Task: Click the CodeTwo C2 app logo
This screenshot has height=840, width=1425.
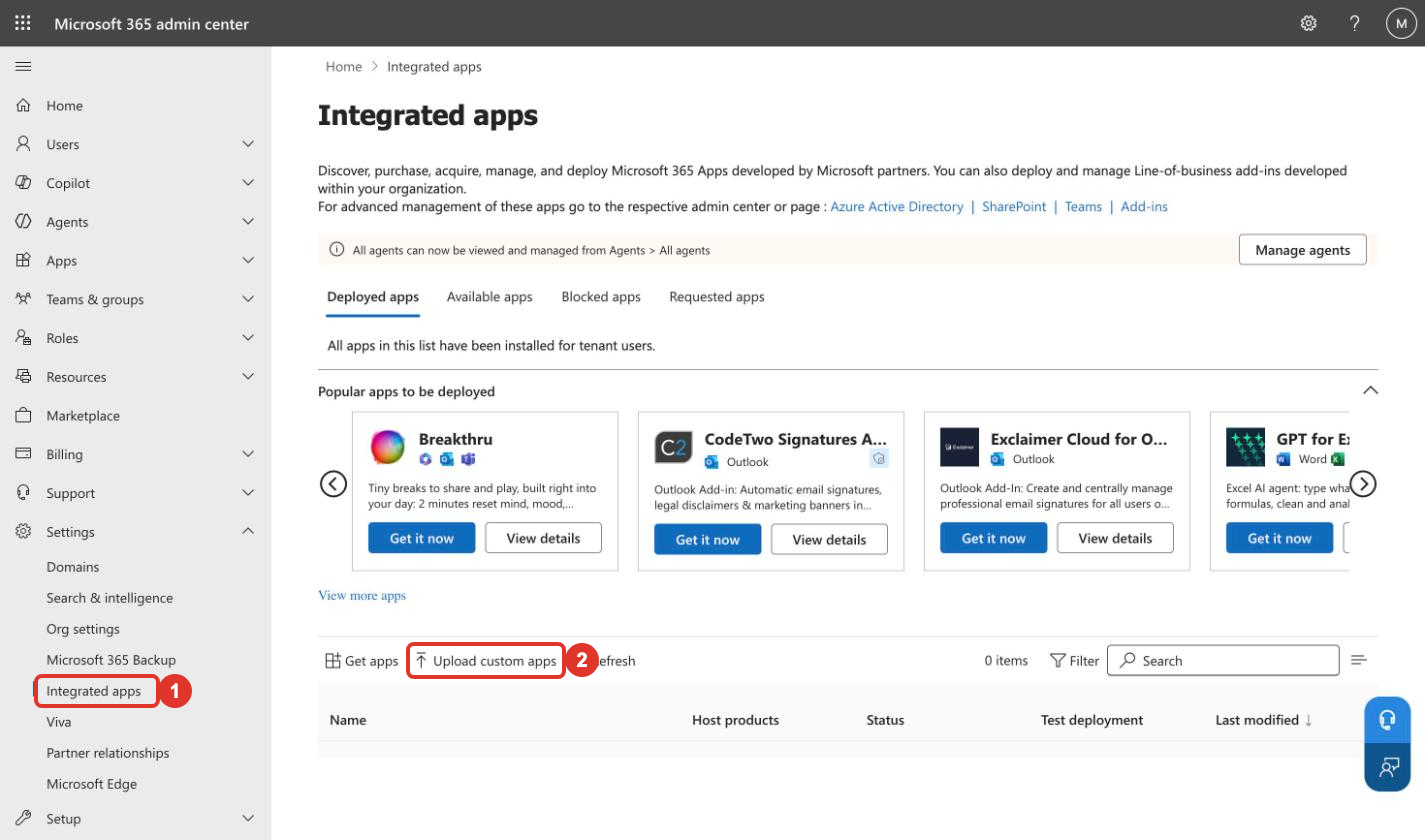Action: [x=673, y=447]
